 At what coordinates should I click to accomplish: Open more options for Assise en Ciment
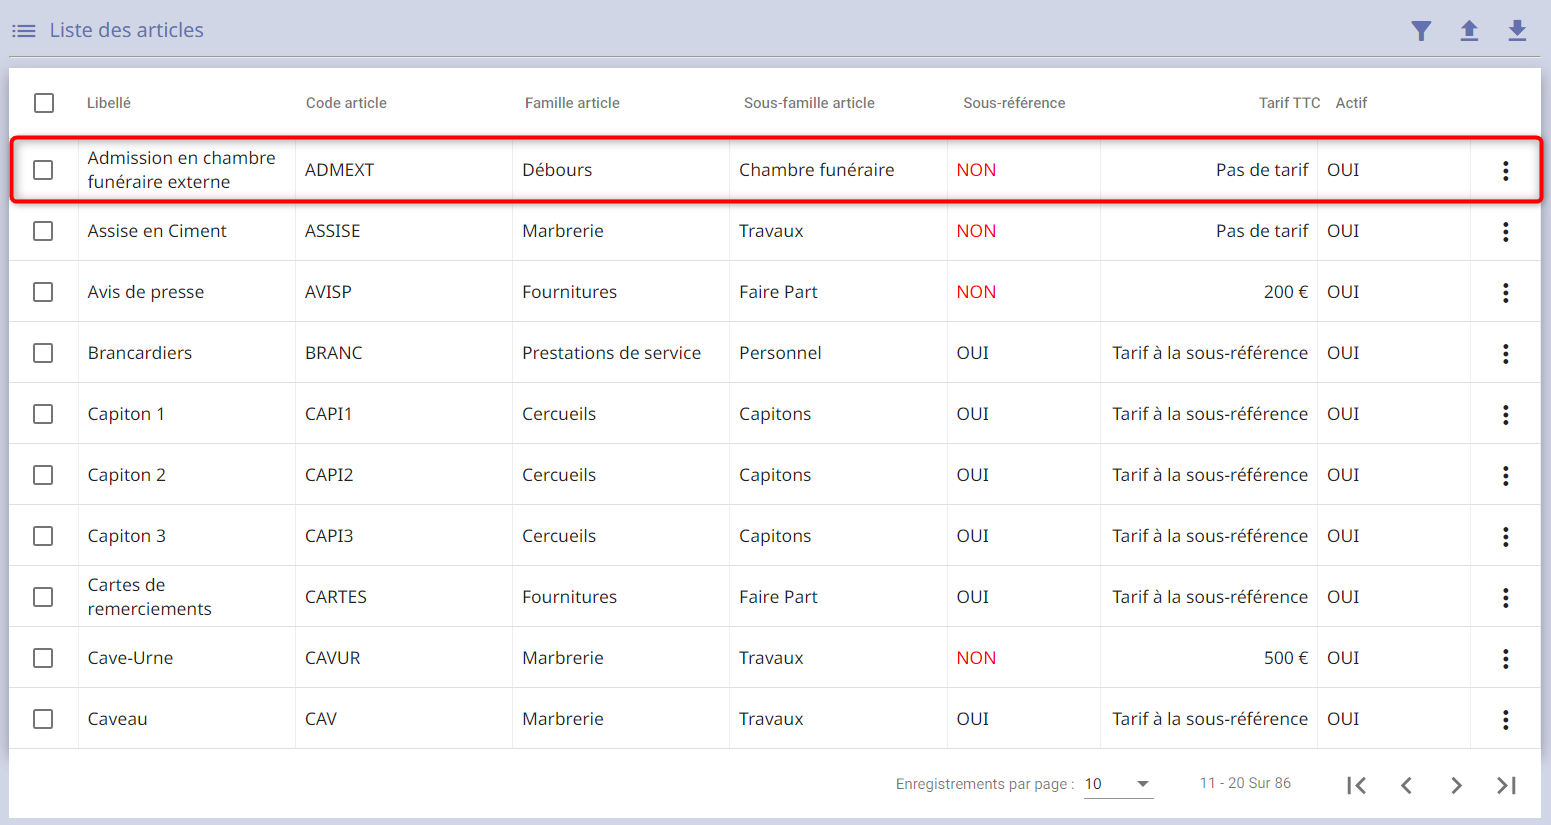(1505, 232)
